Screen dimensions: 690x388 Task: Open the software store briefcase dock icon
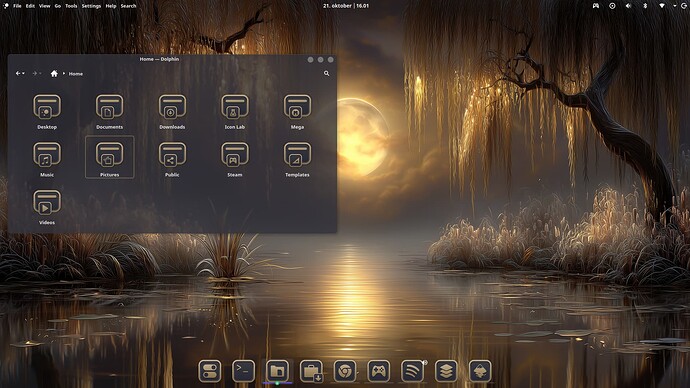coord(311,371)
